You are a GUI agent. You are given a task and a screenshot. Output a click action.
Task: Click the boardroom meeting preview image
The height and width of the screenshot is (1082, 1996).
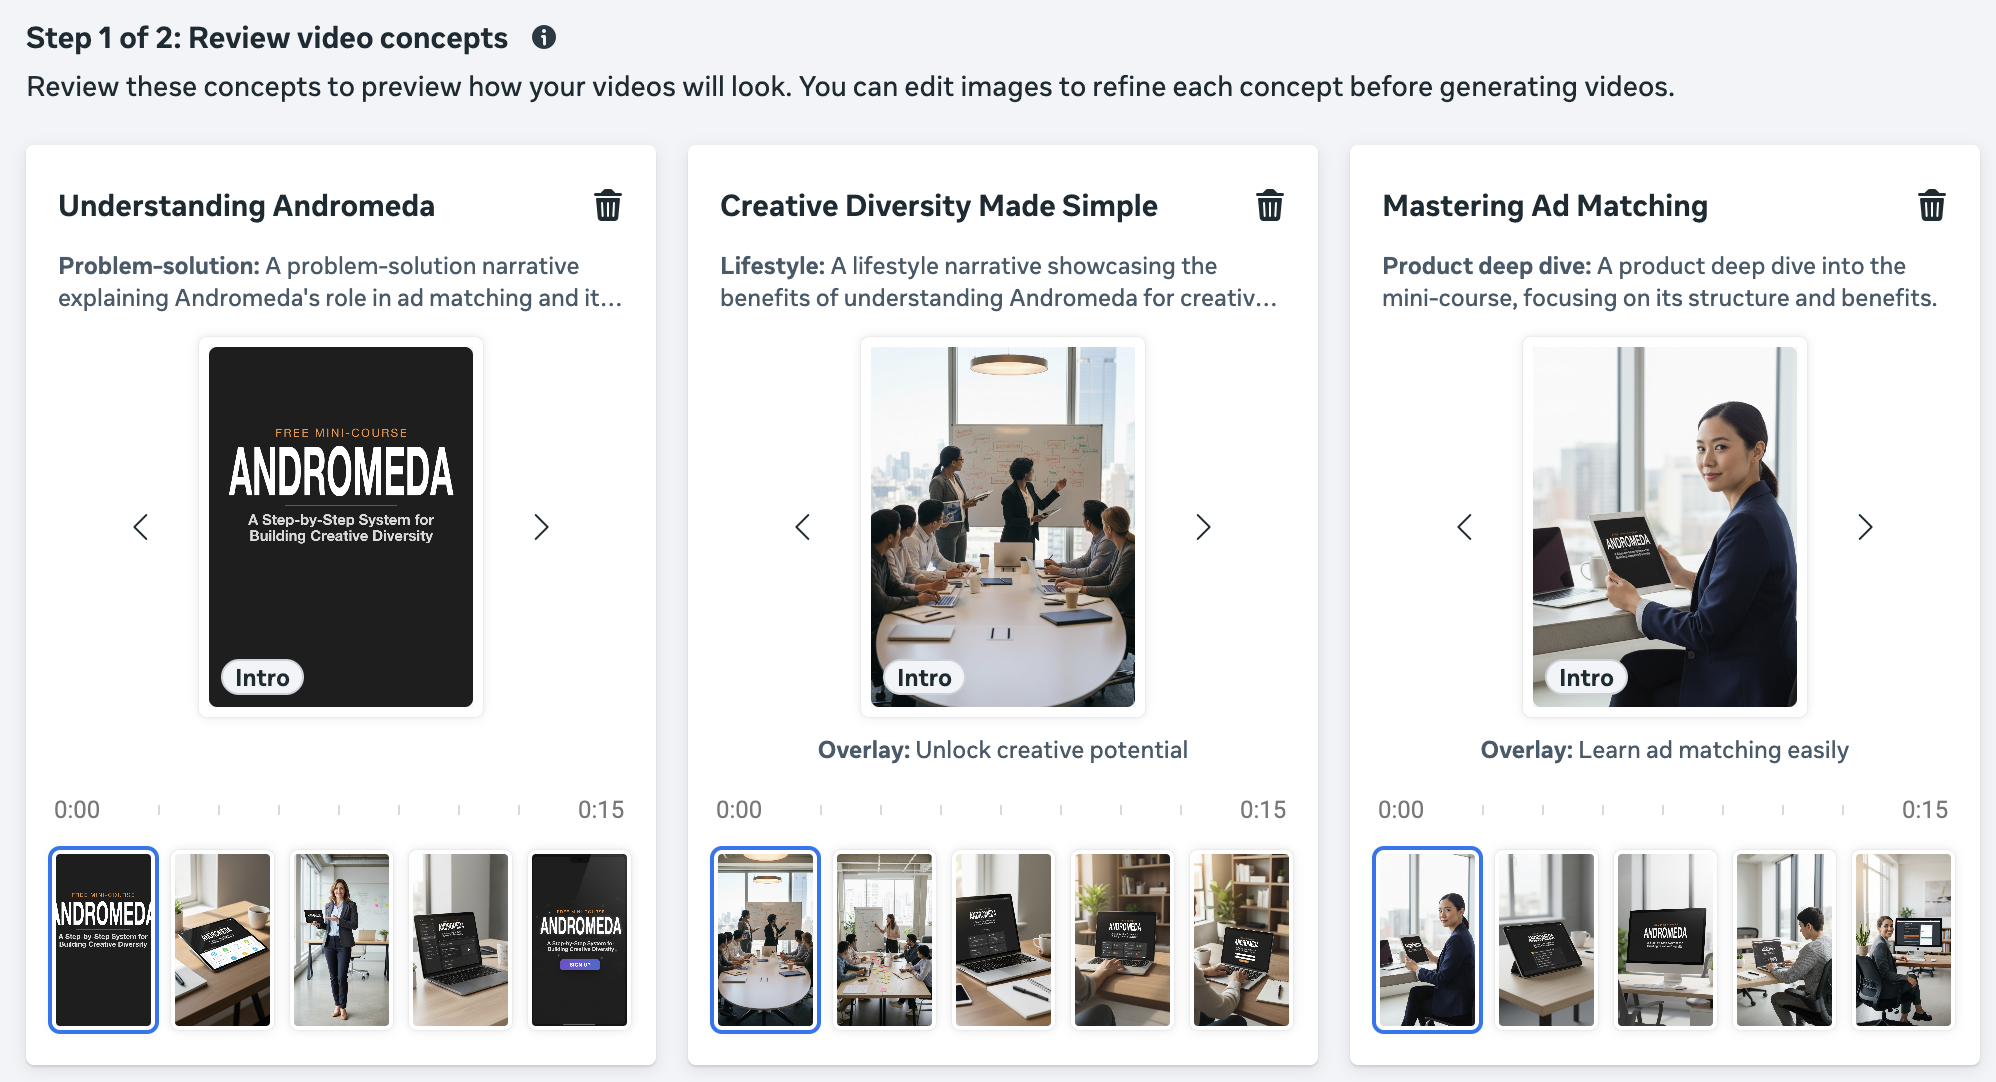tap(1003, 527)
